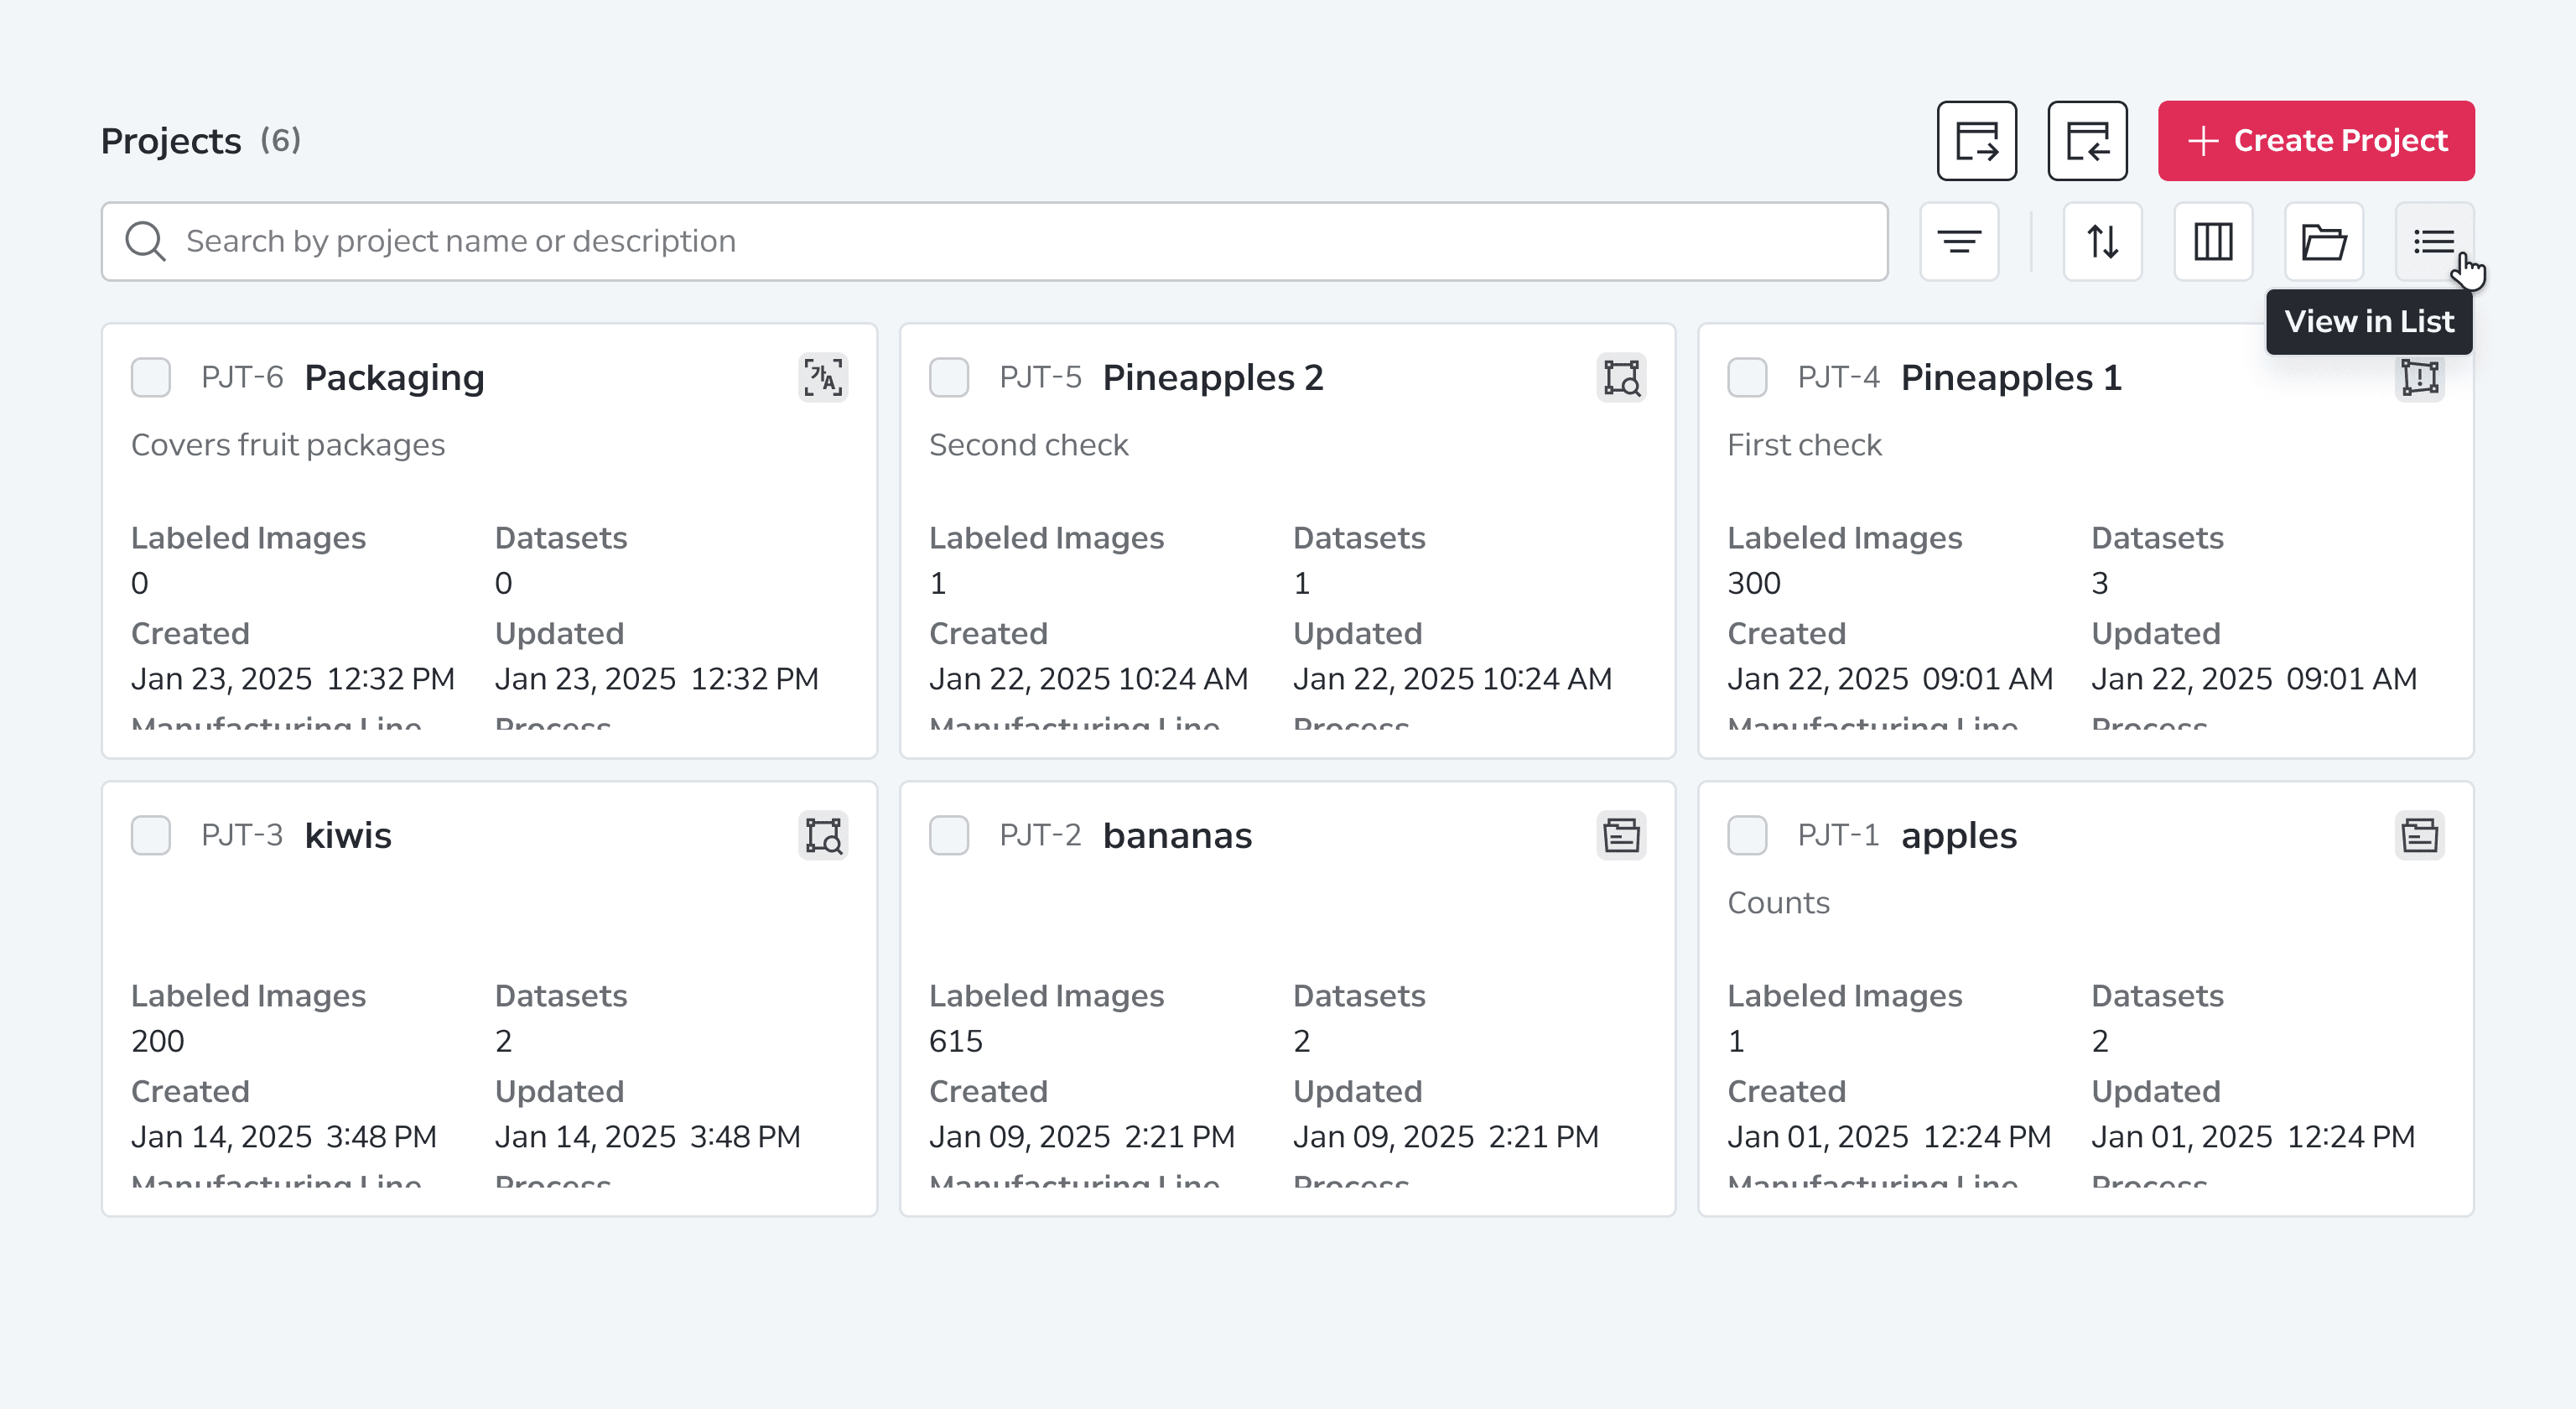Click labeled images value 200
2576x1409 pixels.
coord(158,1042)
